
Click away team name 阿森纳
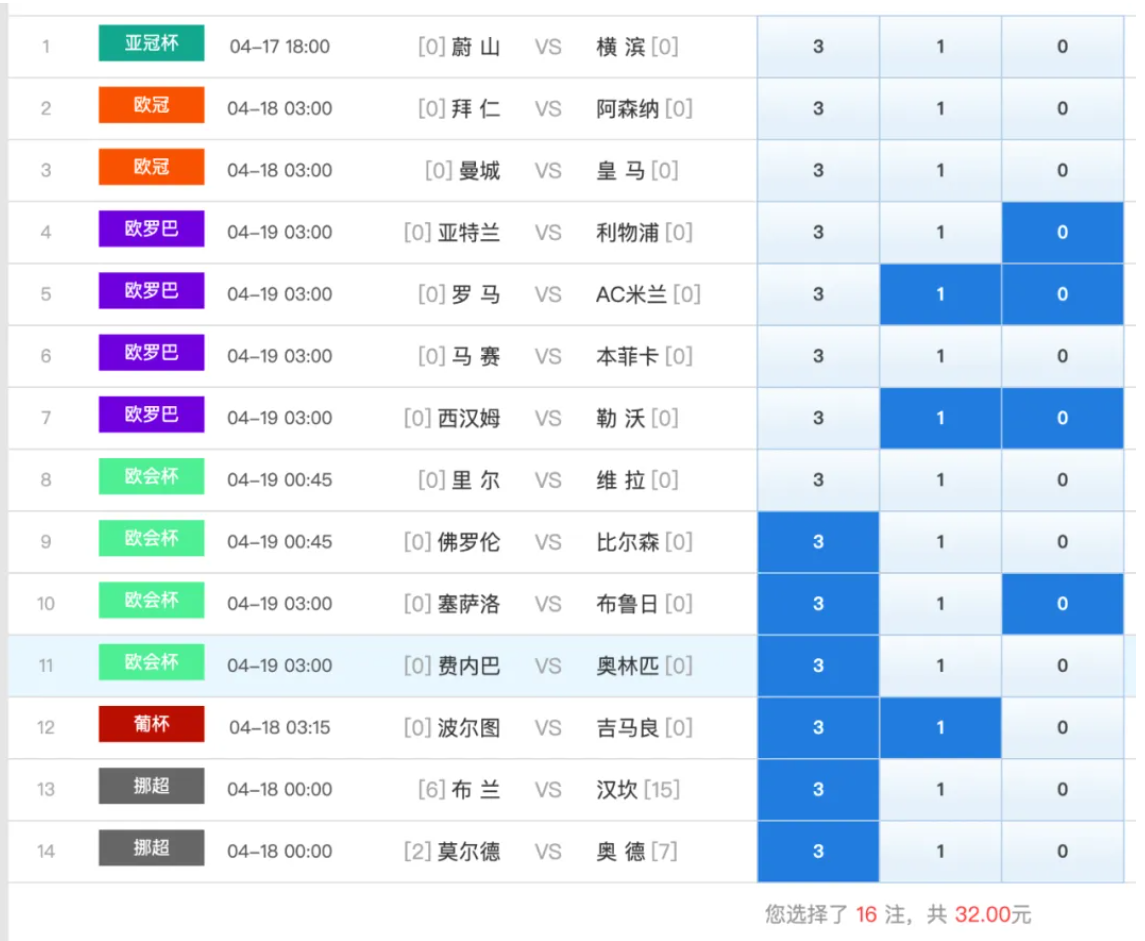coord(627,109)
